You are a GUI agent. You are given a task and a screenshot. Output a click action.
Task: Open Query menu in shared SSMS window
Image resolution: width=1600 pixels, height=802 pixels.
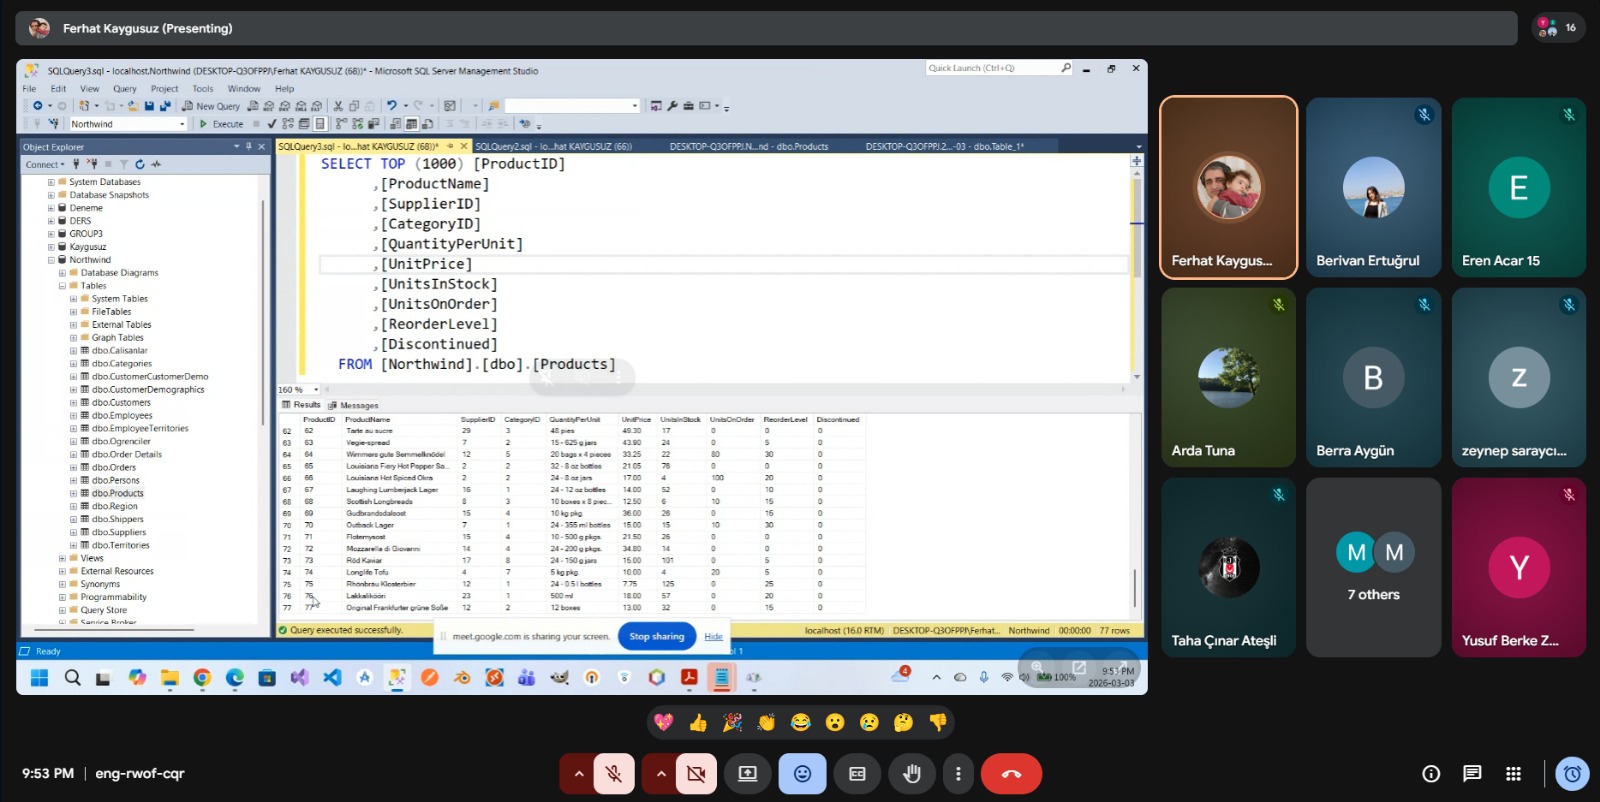point(125,89)
